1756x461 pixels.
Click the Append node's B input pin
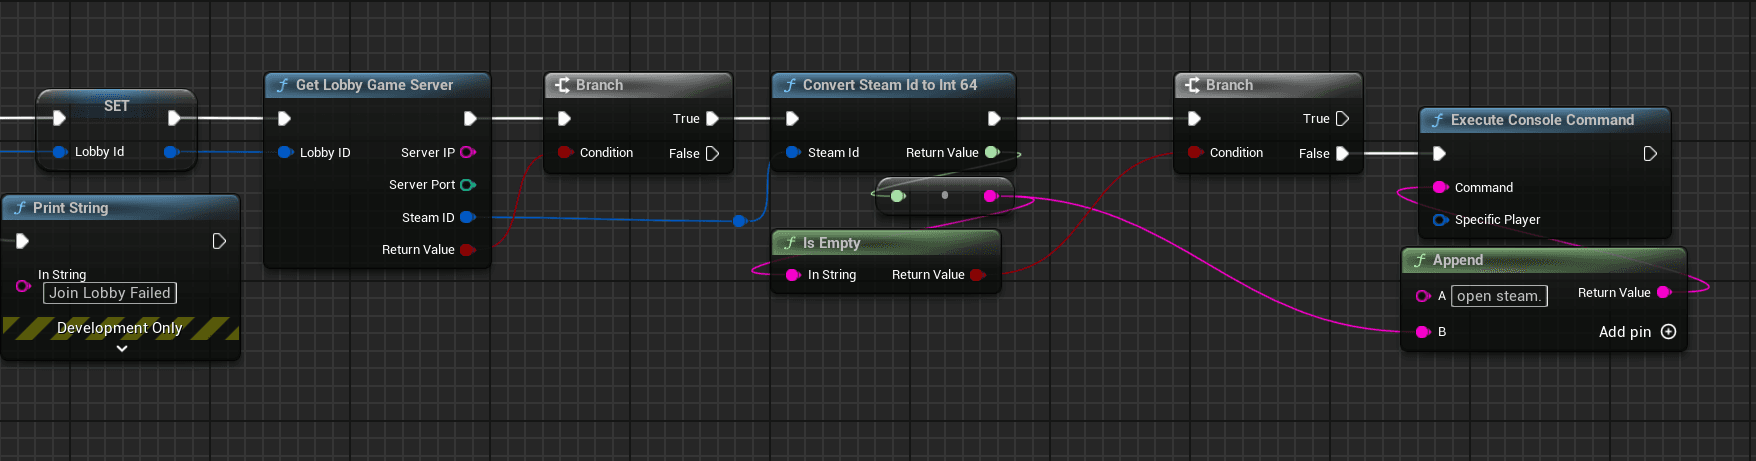click(x=1423, y=332)
